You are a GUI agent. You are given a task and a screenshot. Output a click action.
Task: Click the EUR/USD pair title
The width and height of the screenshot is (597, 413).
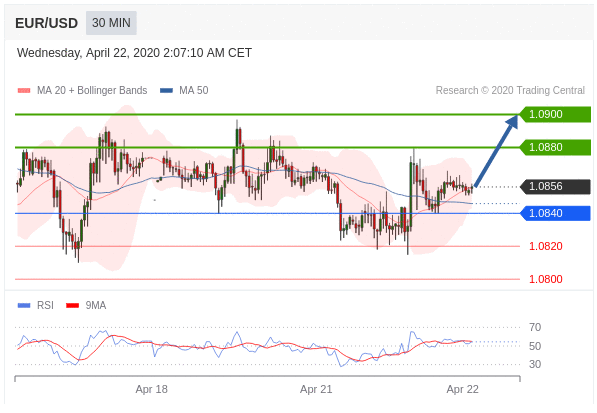coord(46,23)
